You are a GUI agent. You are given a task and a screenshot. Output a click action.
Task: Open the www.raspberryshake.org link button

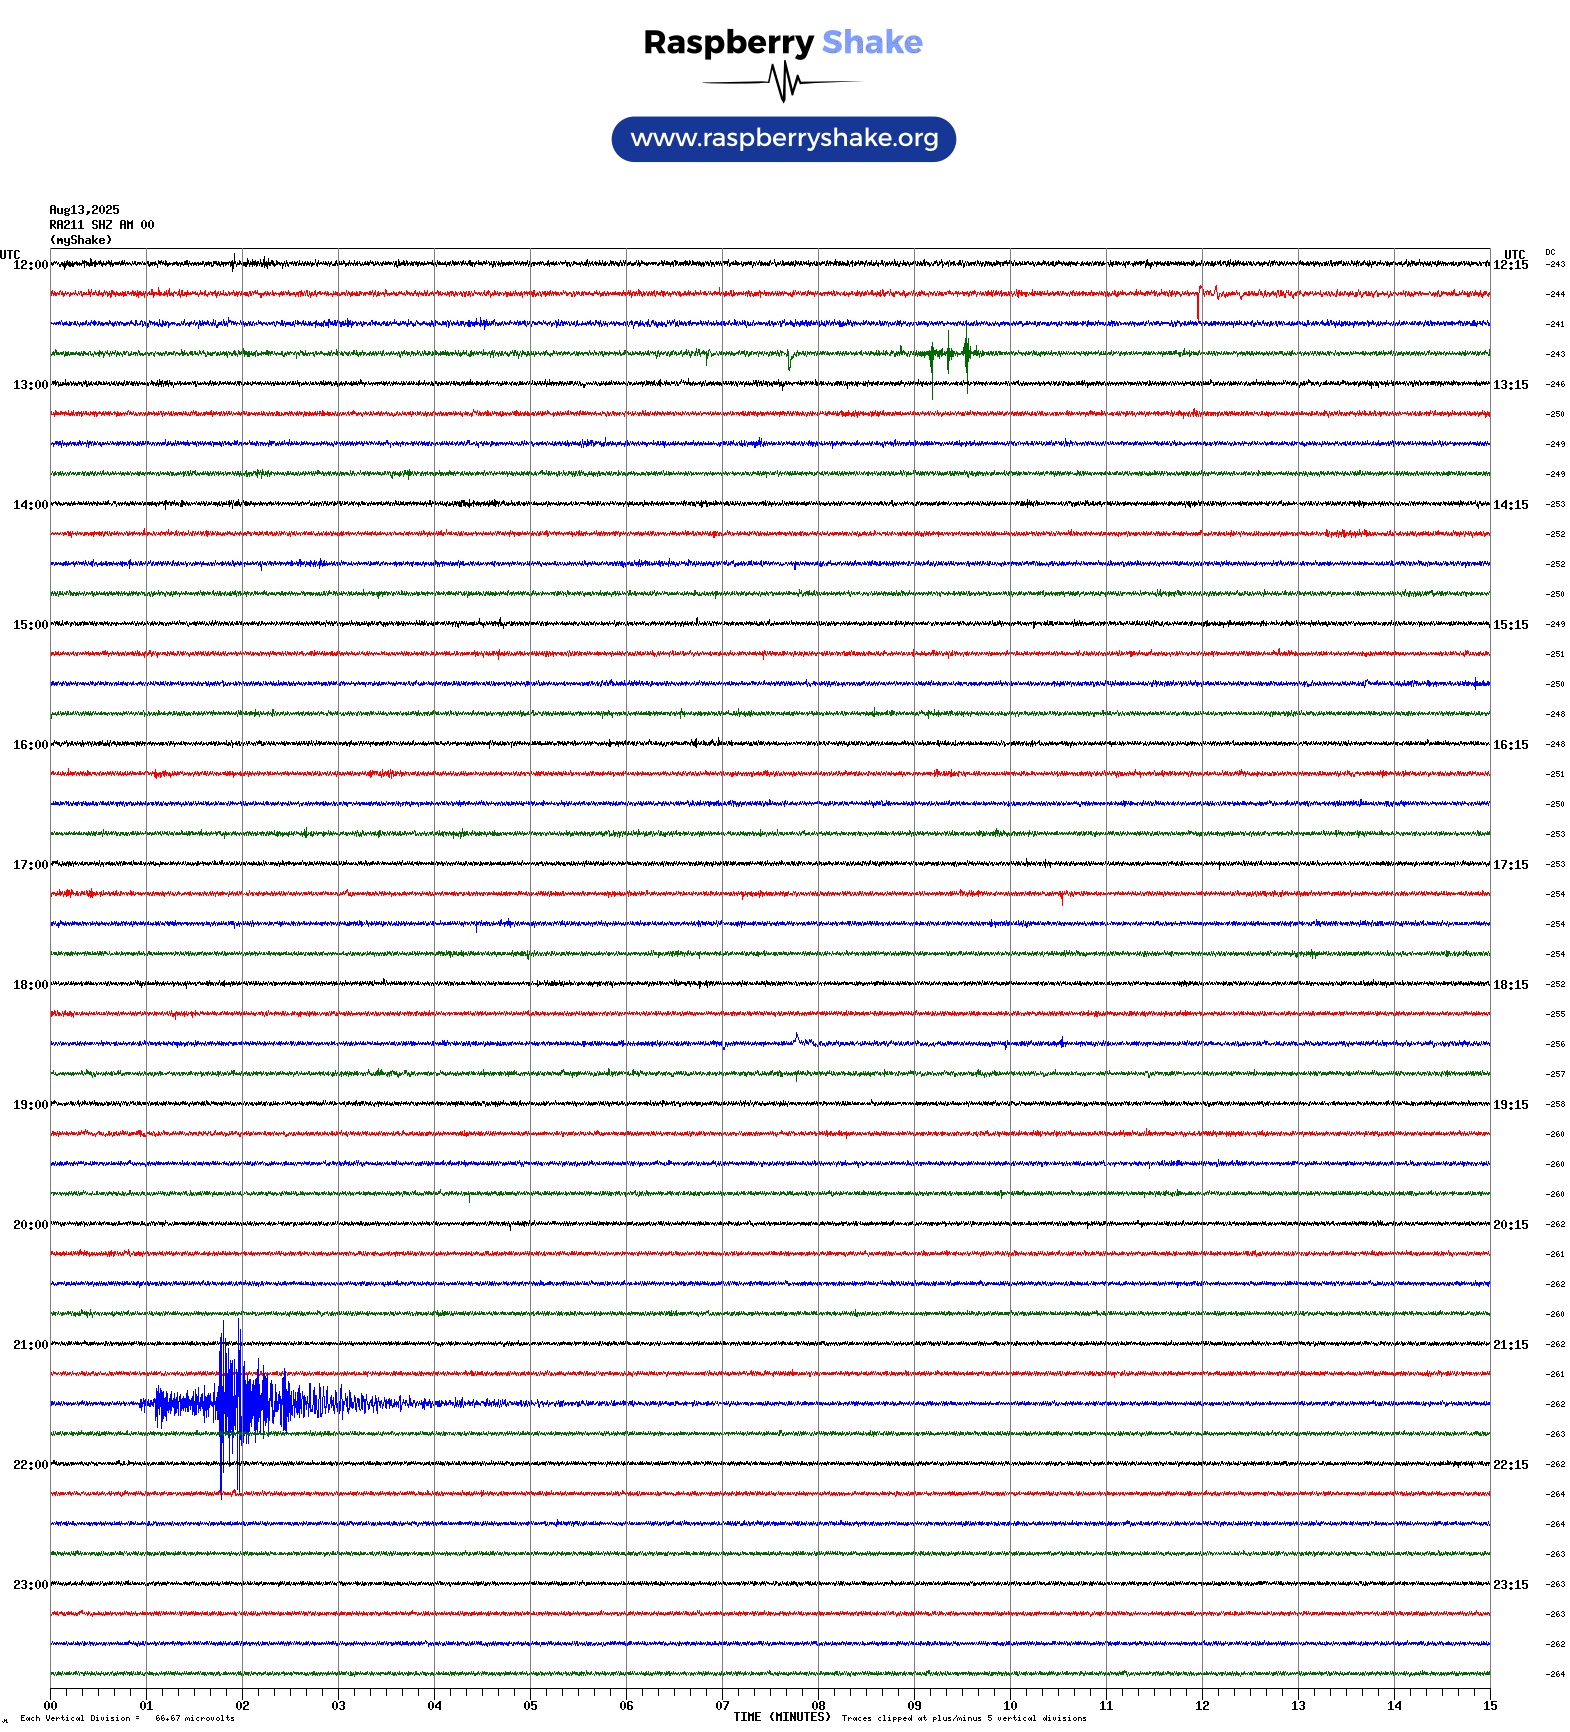click(x=783, y=139)
